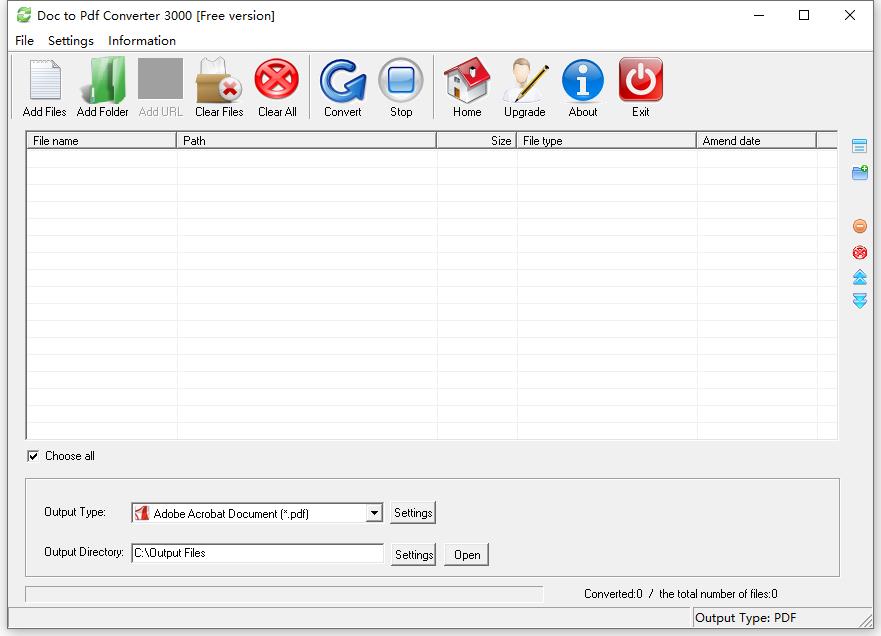
Task: Open the Settings menu
Action: (x=70, y=41)
